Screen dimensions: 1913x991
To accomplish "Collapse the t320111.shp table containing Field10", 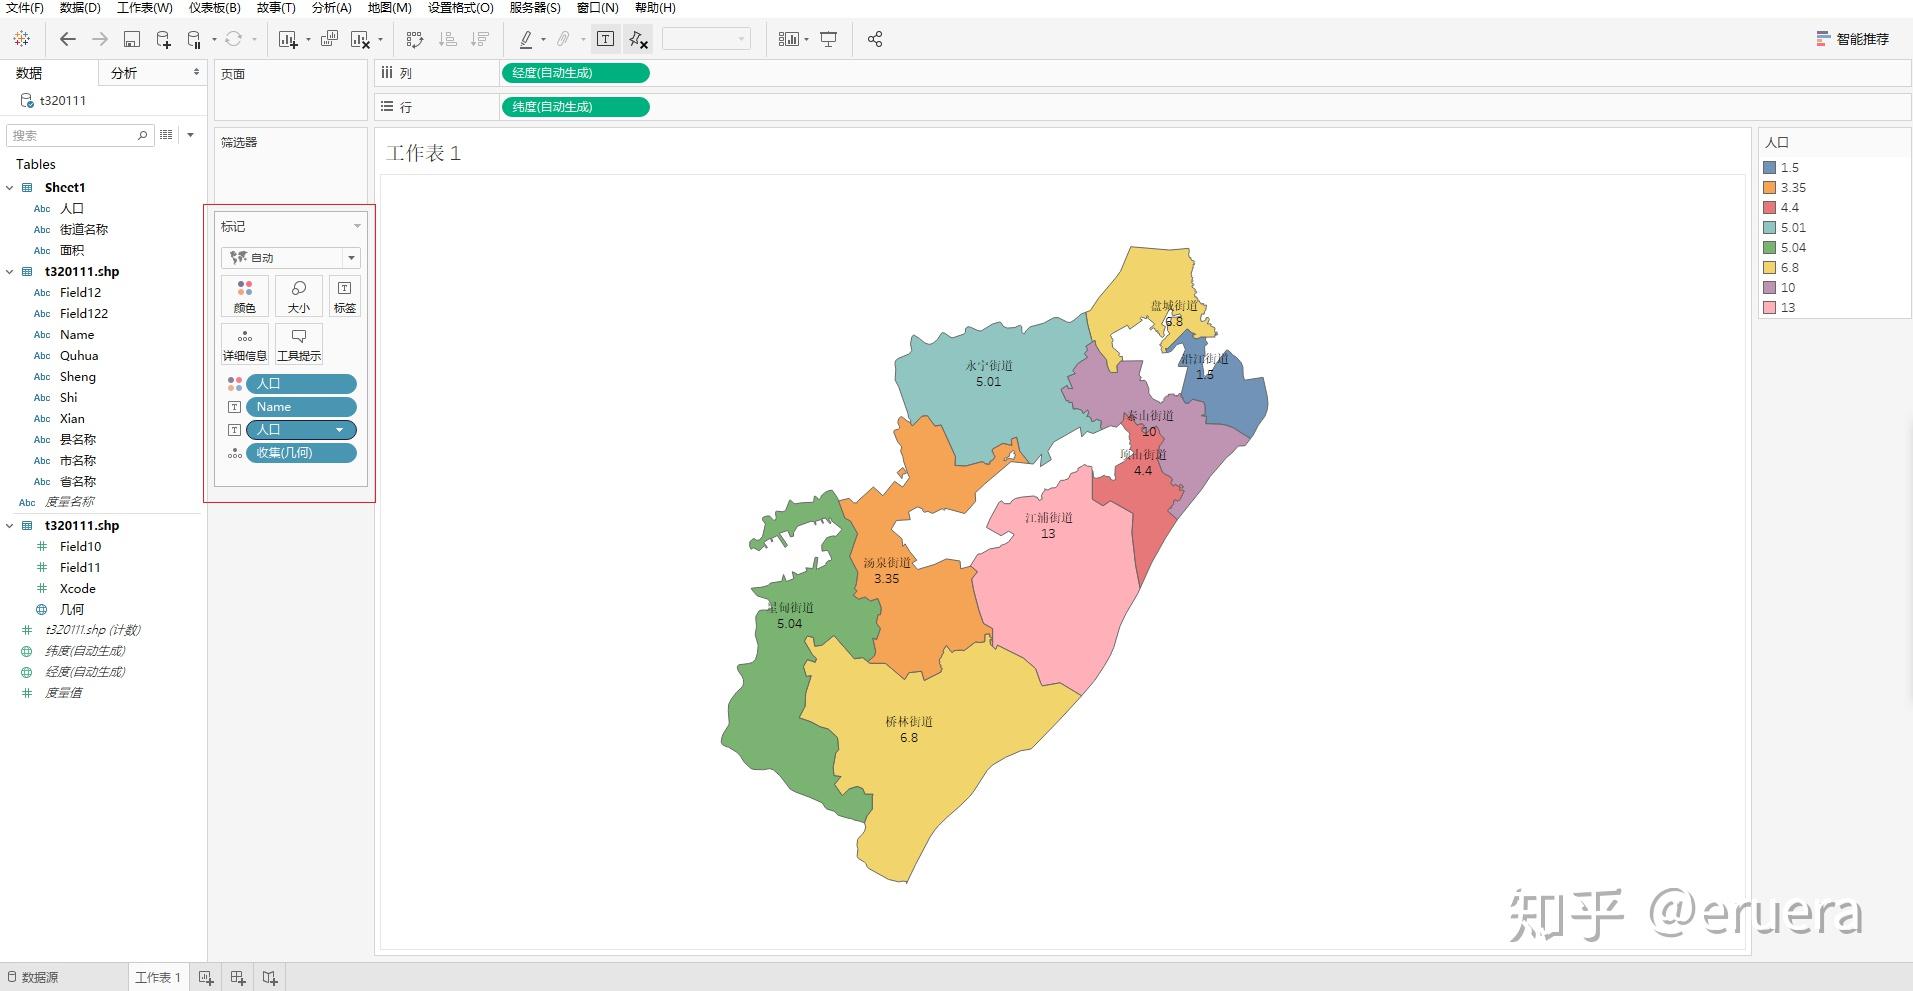I will 10,526.
